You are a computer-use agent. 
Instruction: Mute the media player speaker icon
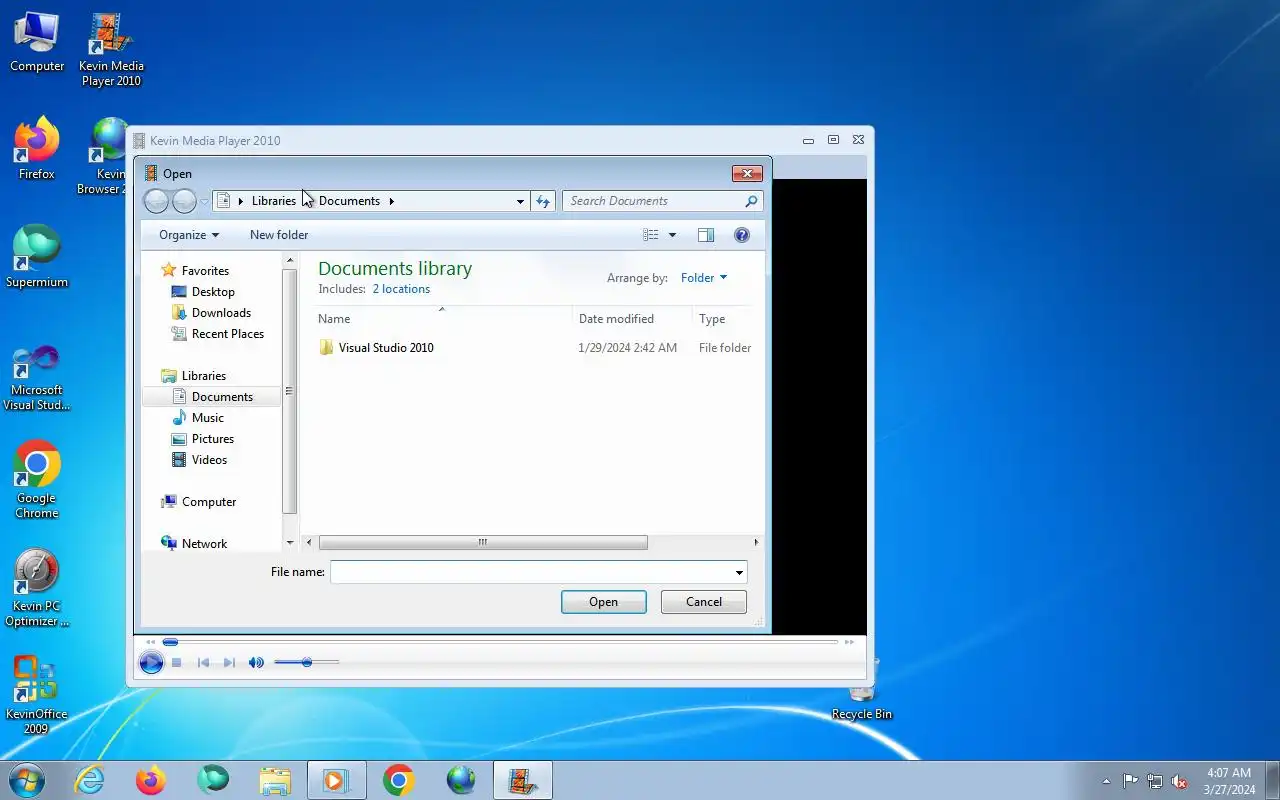(x=256, y=662)
